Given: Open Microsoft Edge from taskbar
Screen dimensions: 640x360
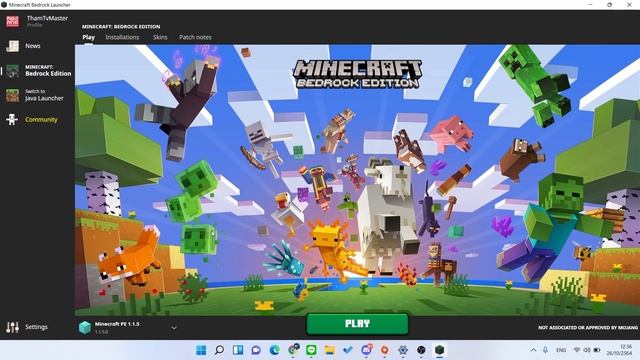Looking at the screenshot, I should (275, 350).
